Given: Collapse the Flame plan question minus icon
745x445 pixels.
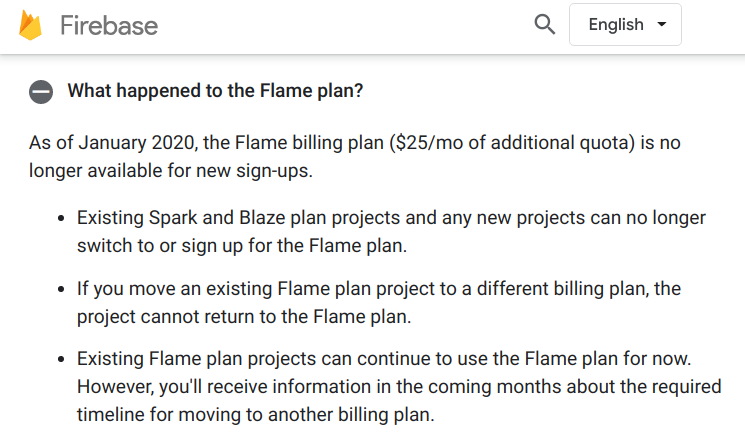Looking at the screenshot, I should [41, 91].
